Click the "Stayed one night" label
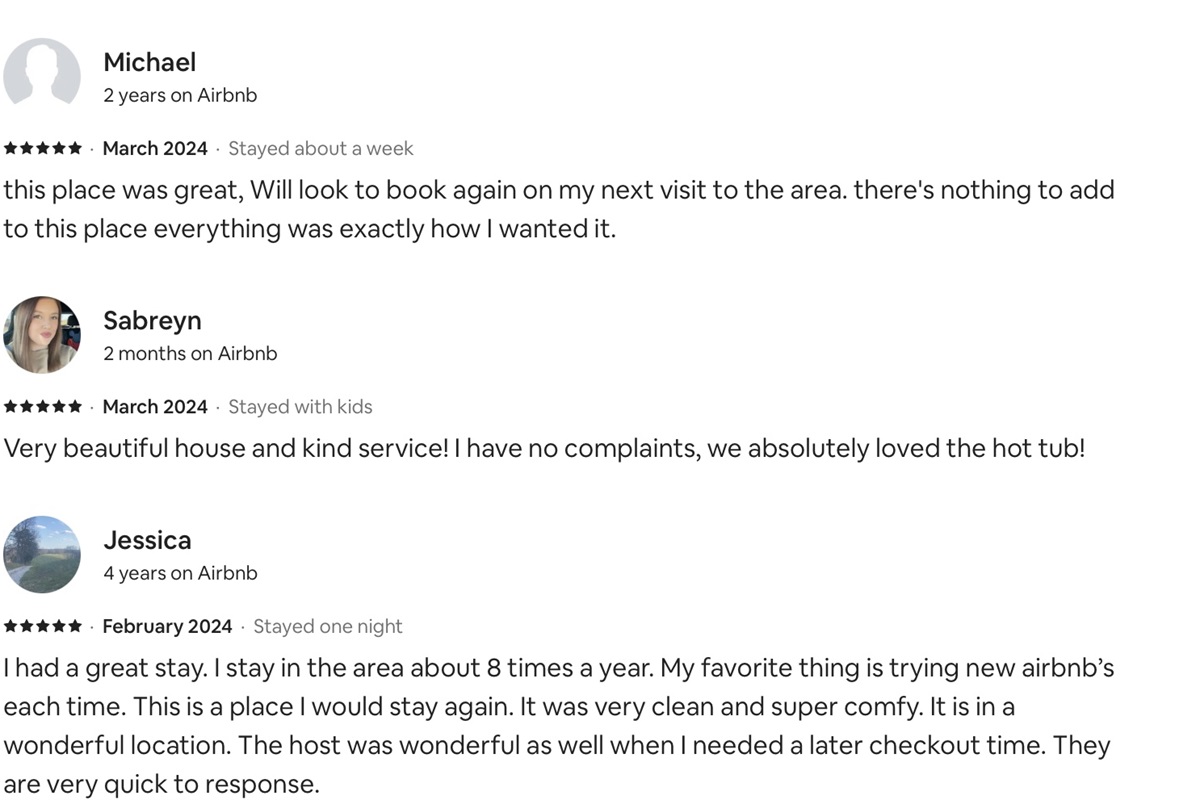The image size is (1200, 800). (328, 627)
